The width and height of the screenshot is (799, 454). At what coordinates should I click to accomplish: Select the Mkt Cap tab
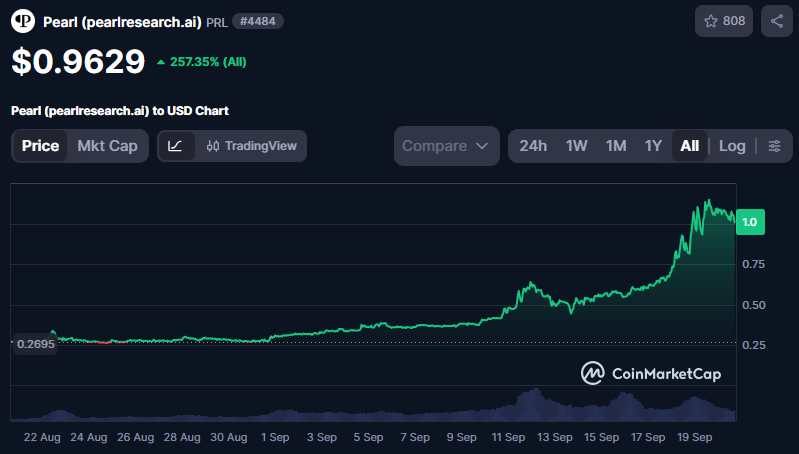tap(108, 146)
